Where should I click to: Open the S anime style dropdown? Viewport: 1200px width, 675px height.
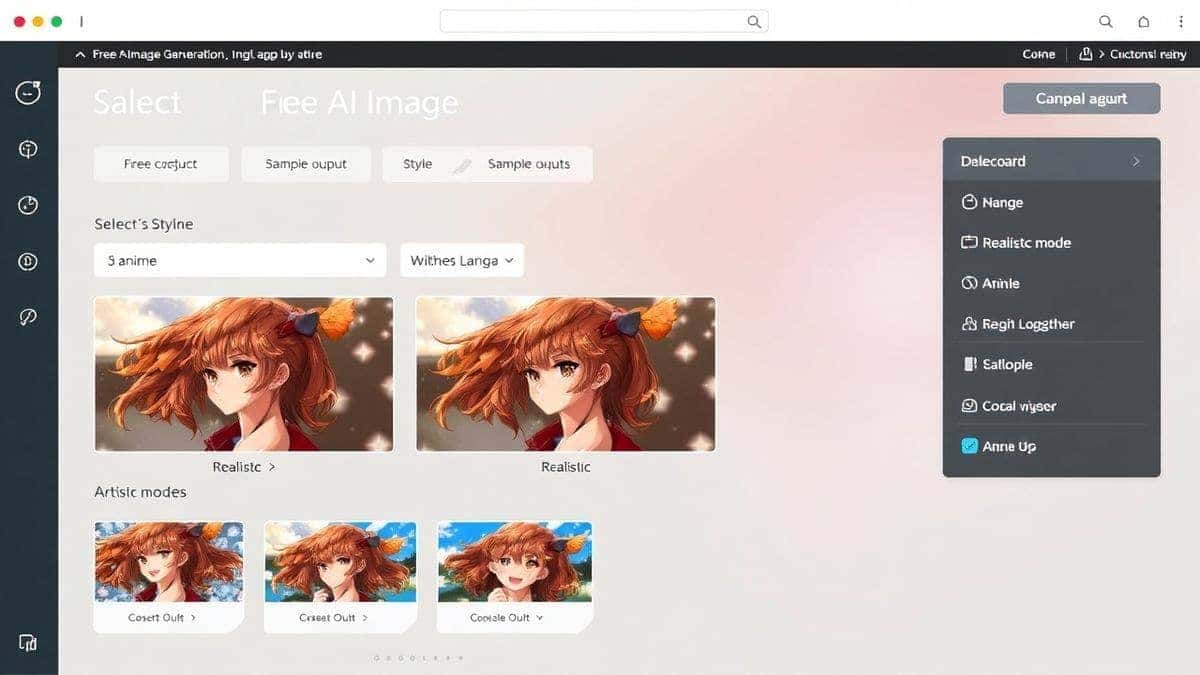(x=240, y=260)
